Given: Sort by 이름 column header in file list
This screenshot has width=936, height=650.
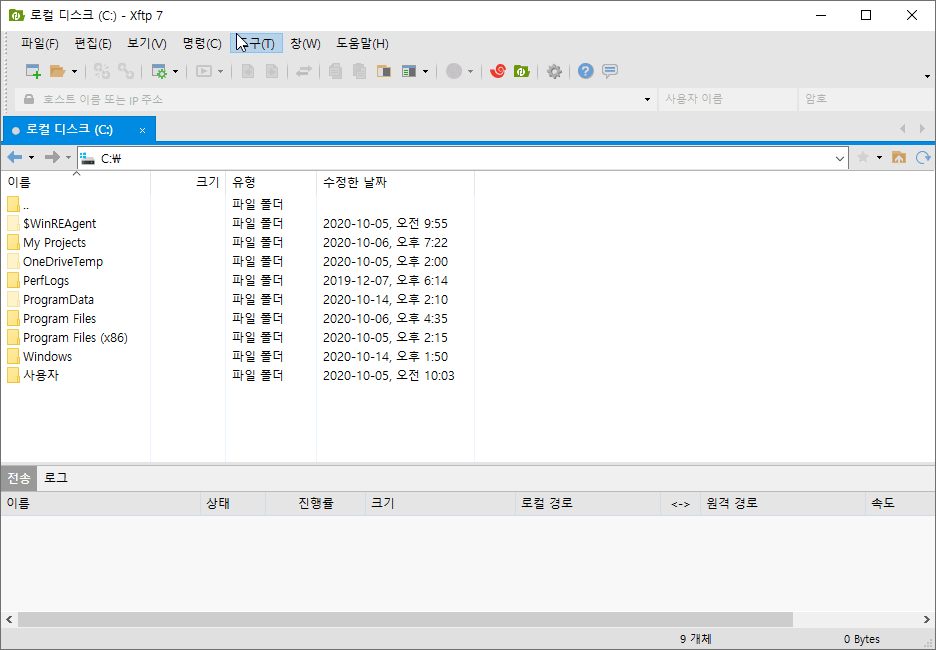Looking at the screenshot, I should 76,183.
